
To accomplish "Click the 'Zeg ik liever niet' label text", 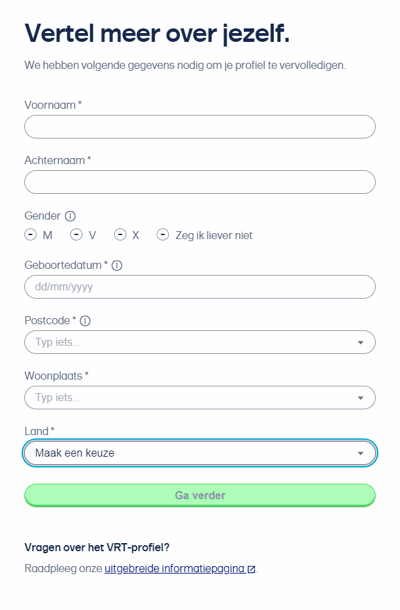I will (x=214, y=235).
